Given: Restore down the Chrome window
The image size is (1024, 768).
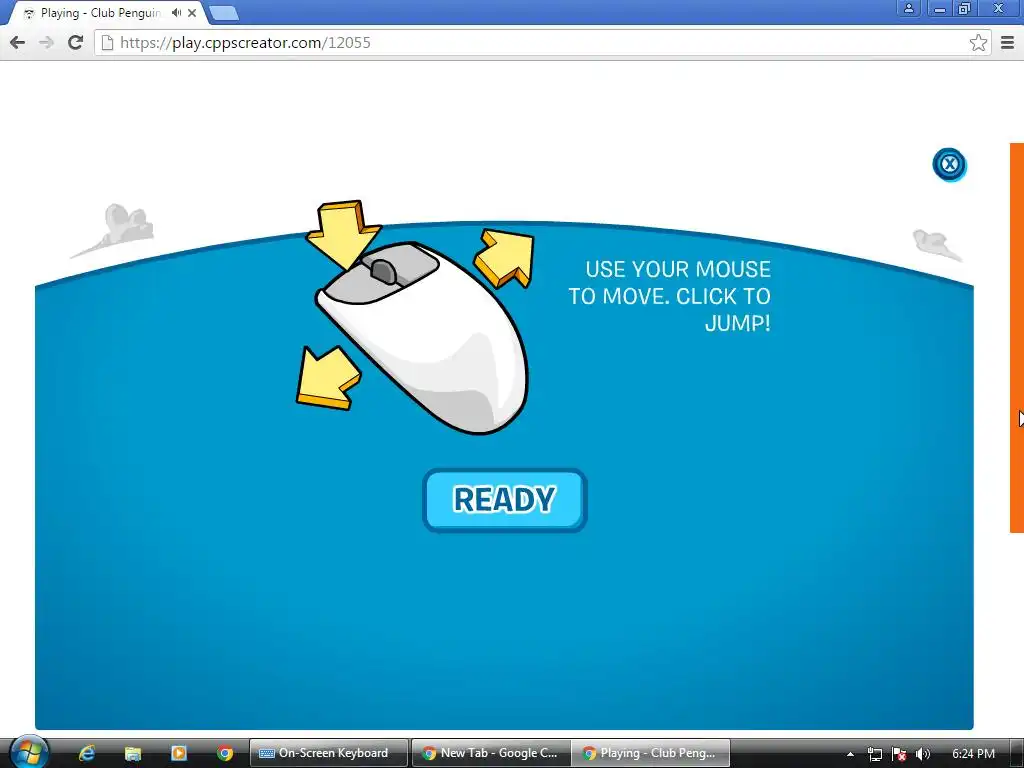Looking at the screenshot, I should [965, 8].
